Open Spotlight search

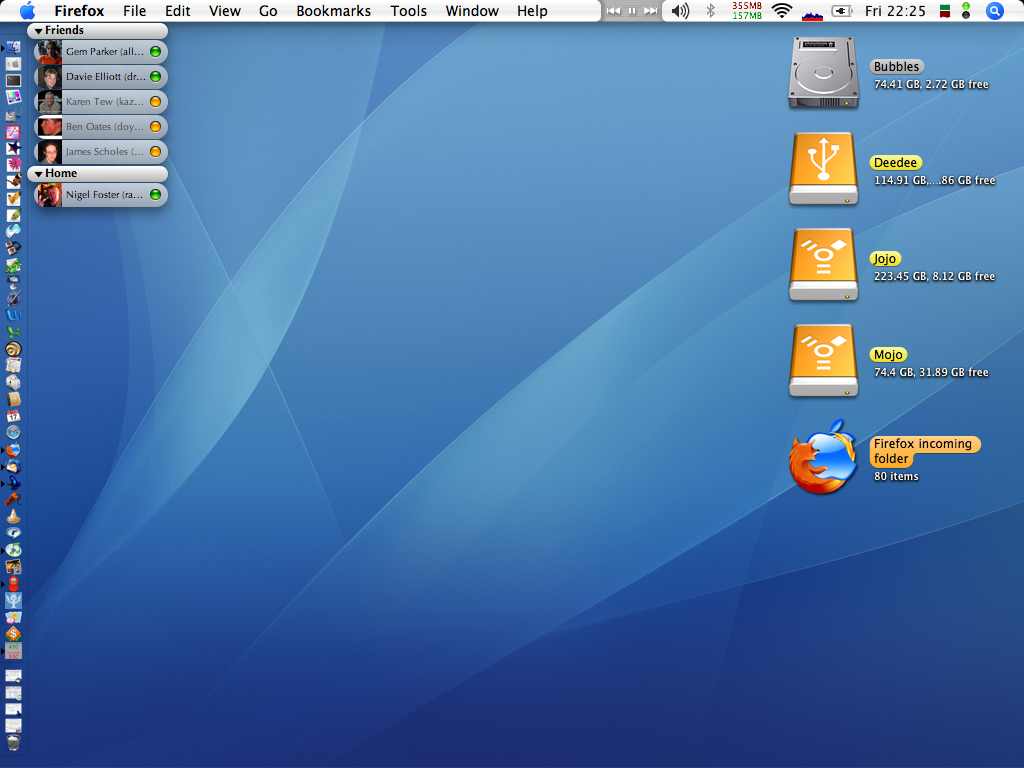[994, 11]
